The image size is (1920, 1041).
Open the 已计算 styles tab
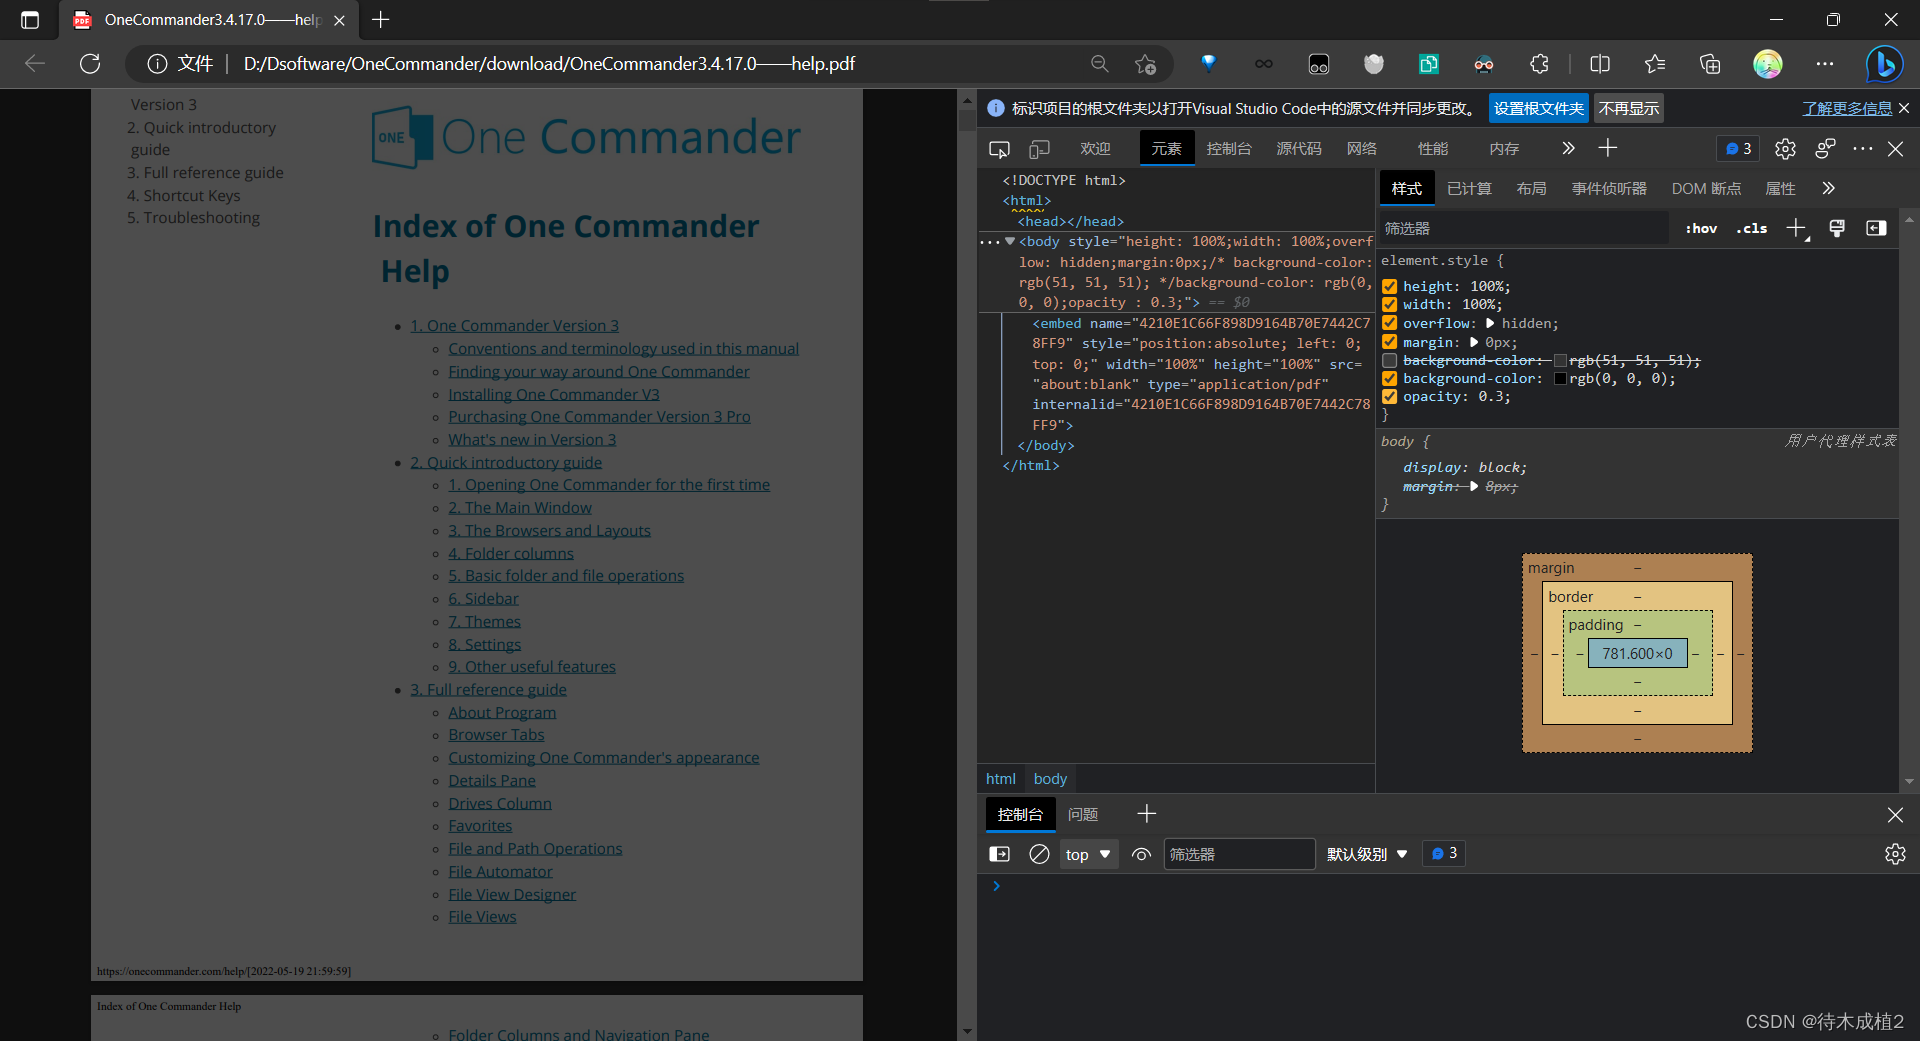pyautogui.click(x=1469, y=188)
